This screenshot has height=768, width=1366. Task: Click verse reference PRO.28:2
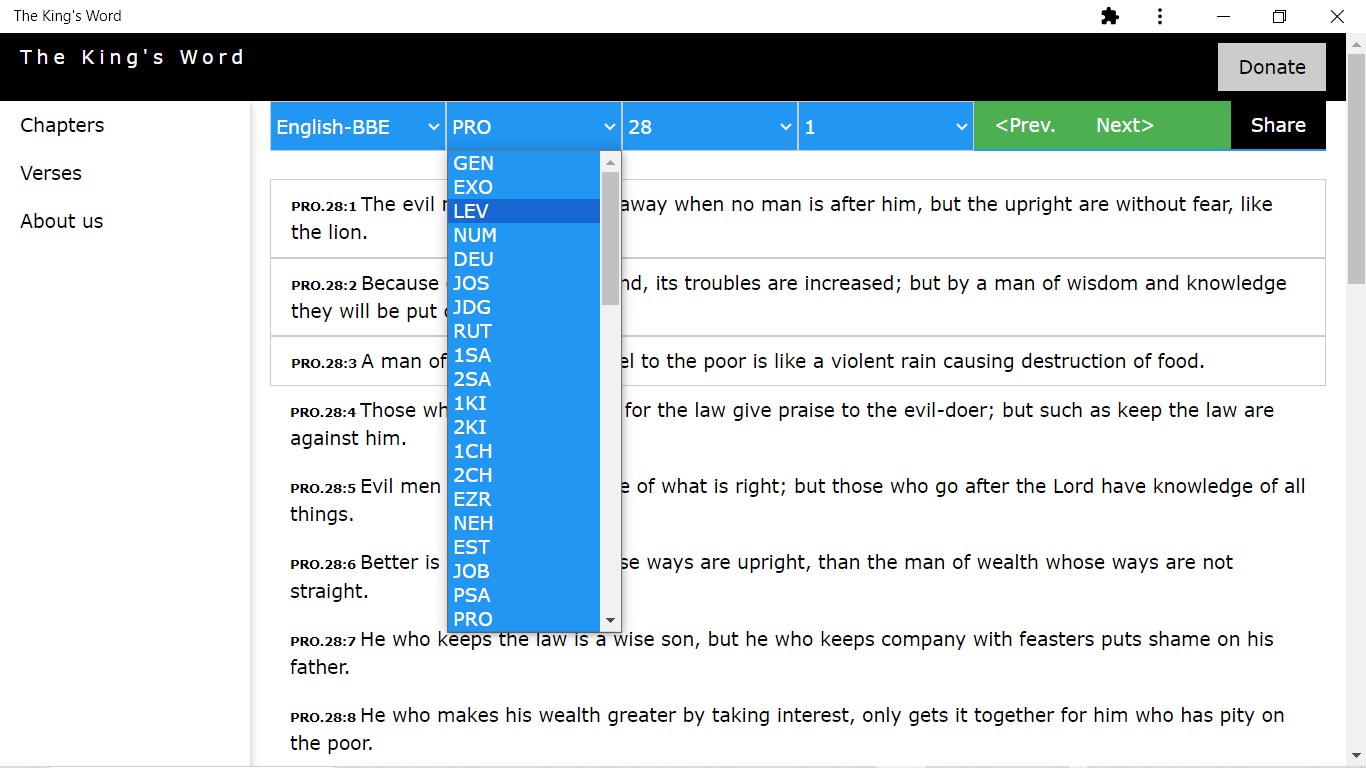coord(324,285)
